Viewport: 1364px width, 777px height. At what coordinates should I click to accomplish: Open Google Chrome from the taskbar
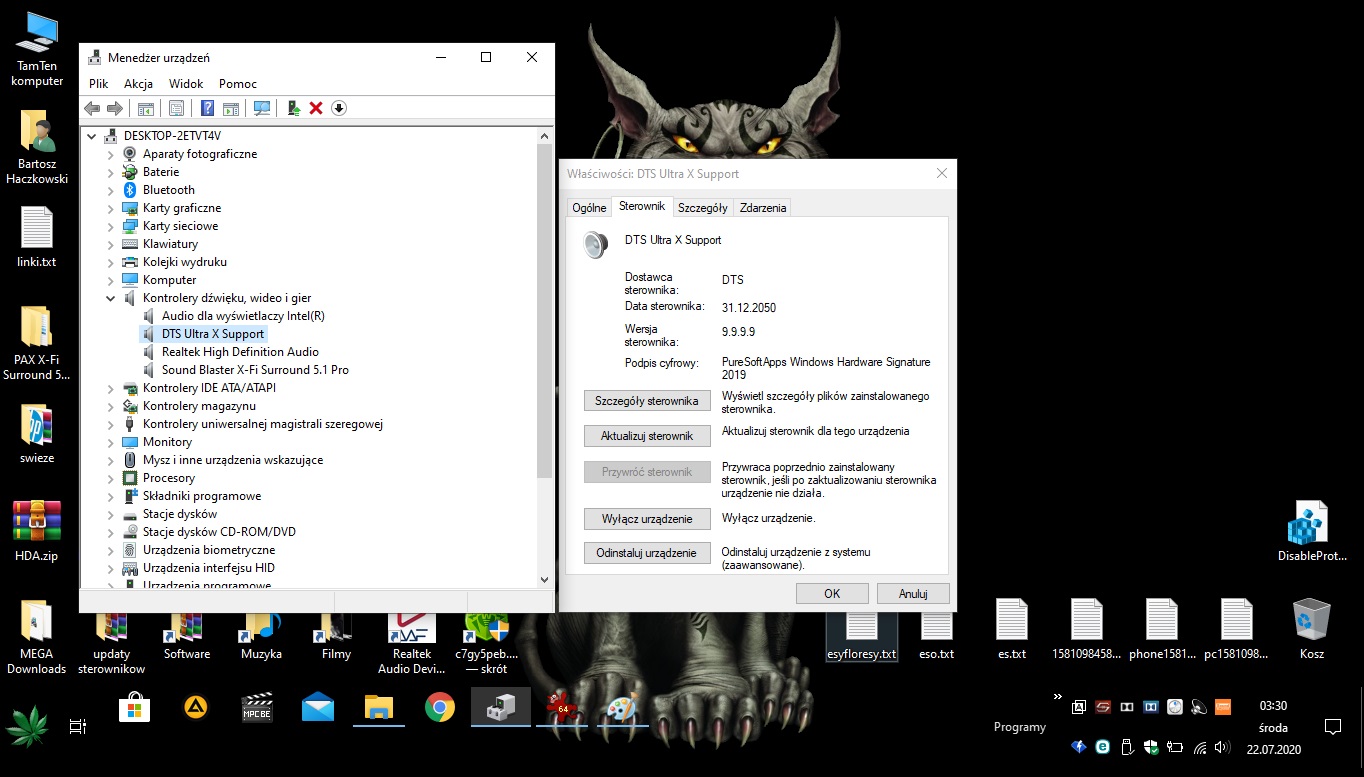tap(440, 708)
